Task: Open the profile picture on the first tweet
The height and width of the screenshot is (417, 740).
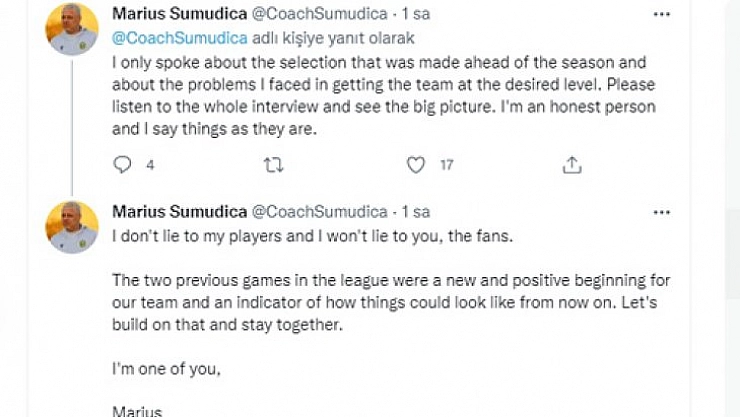Action: 72,29
